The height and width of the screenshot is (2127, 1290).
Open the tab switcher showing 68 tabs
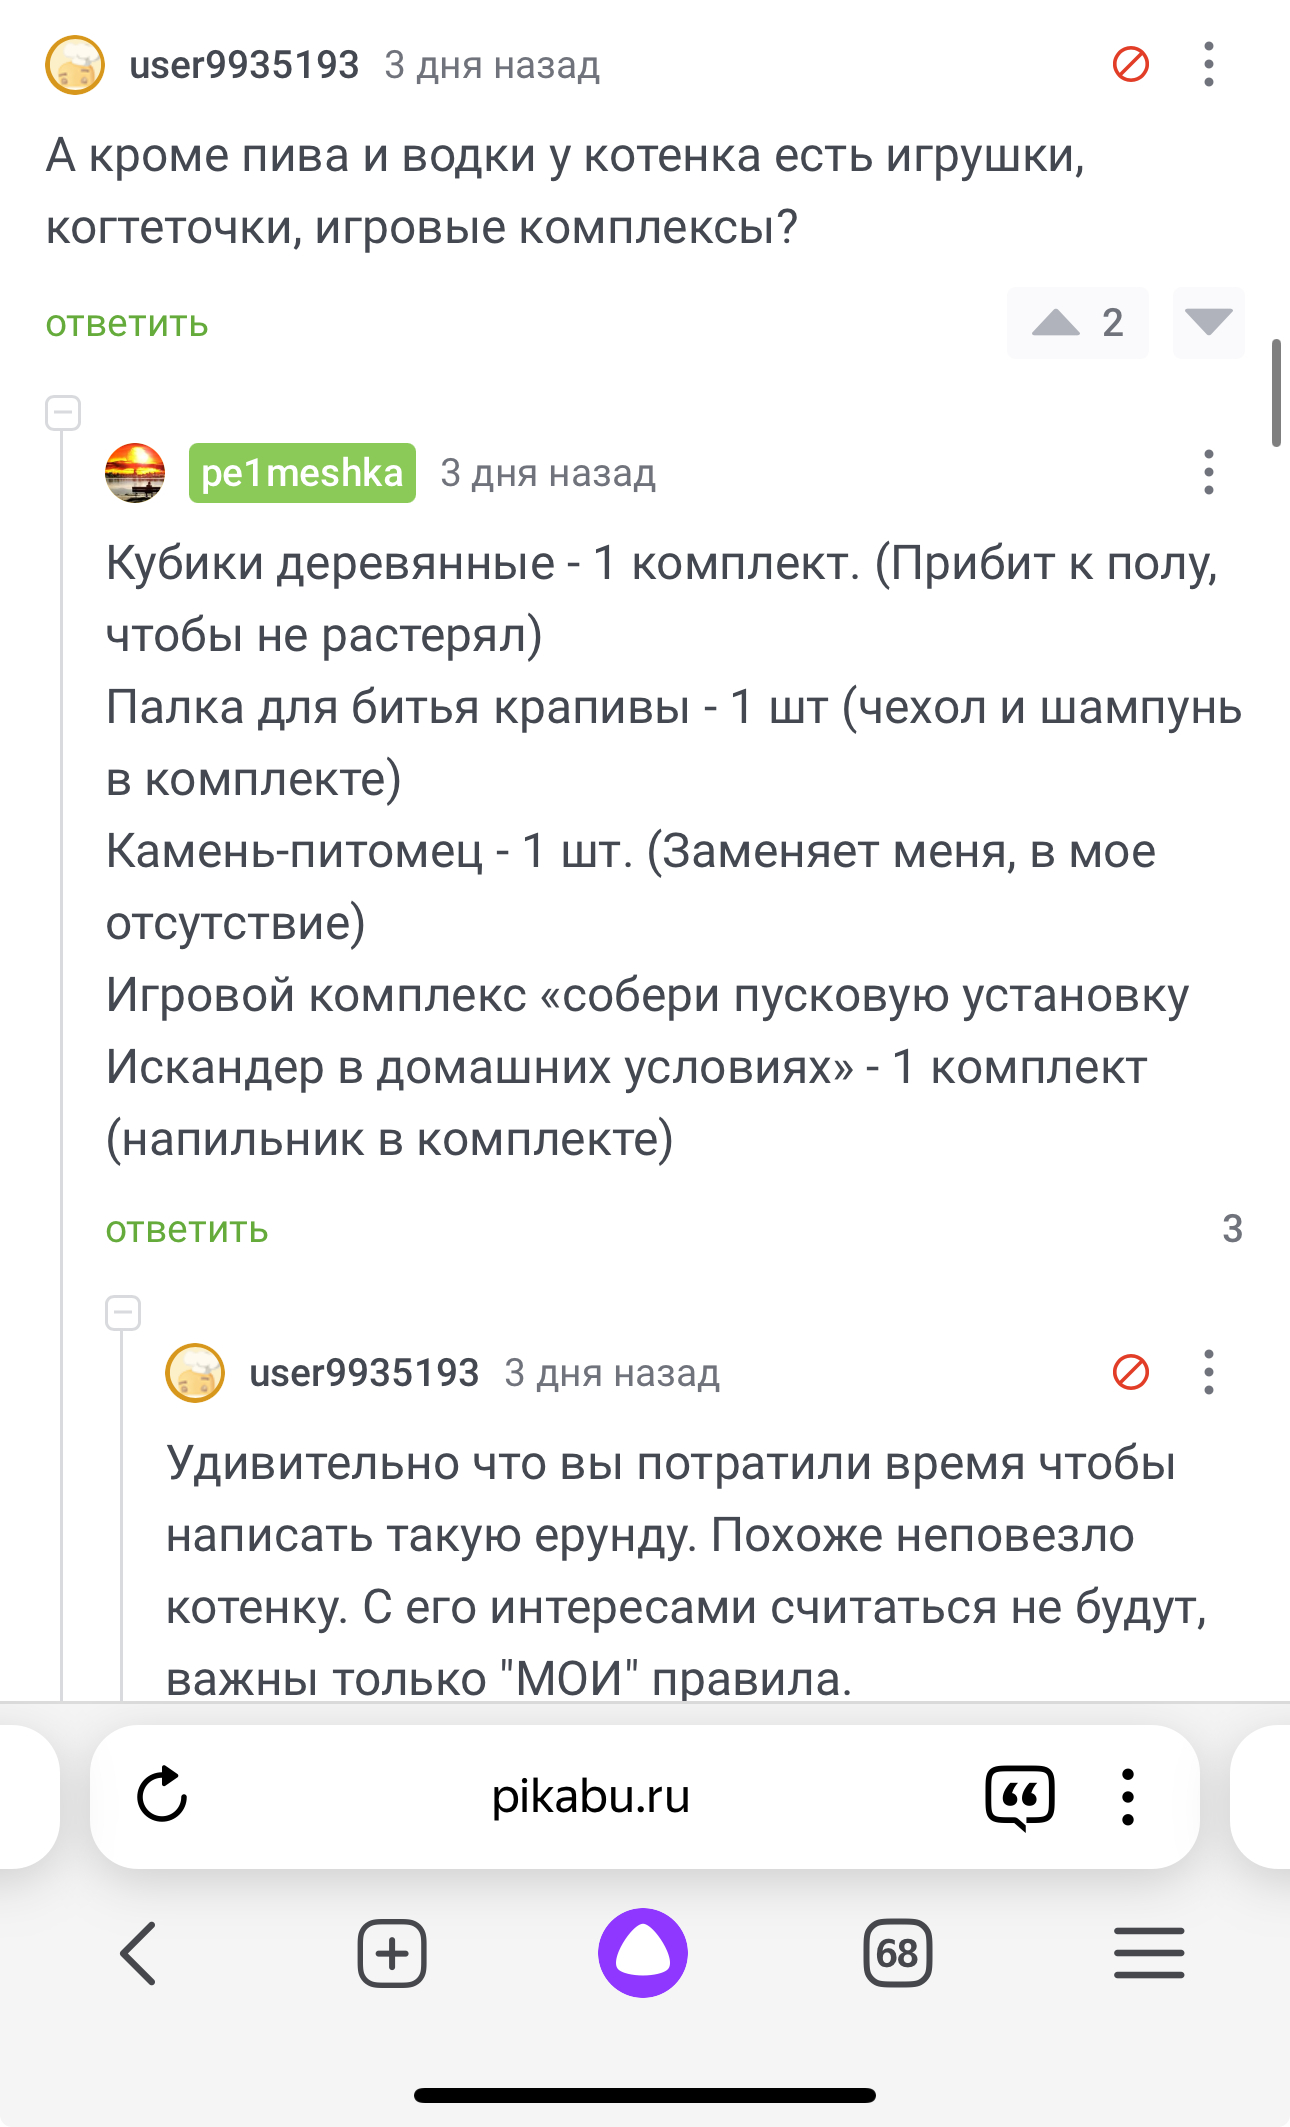click(897, 1953)
